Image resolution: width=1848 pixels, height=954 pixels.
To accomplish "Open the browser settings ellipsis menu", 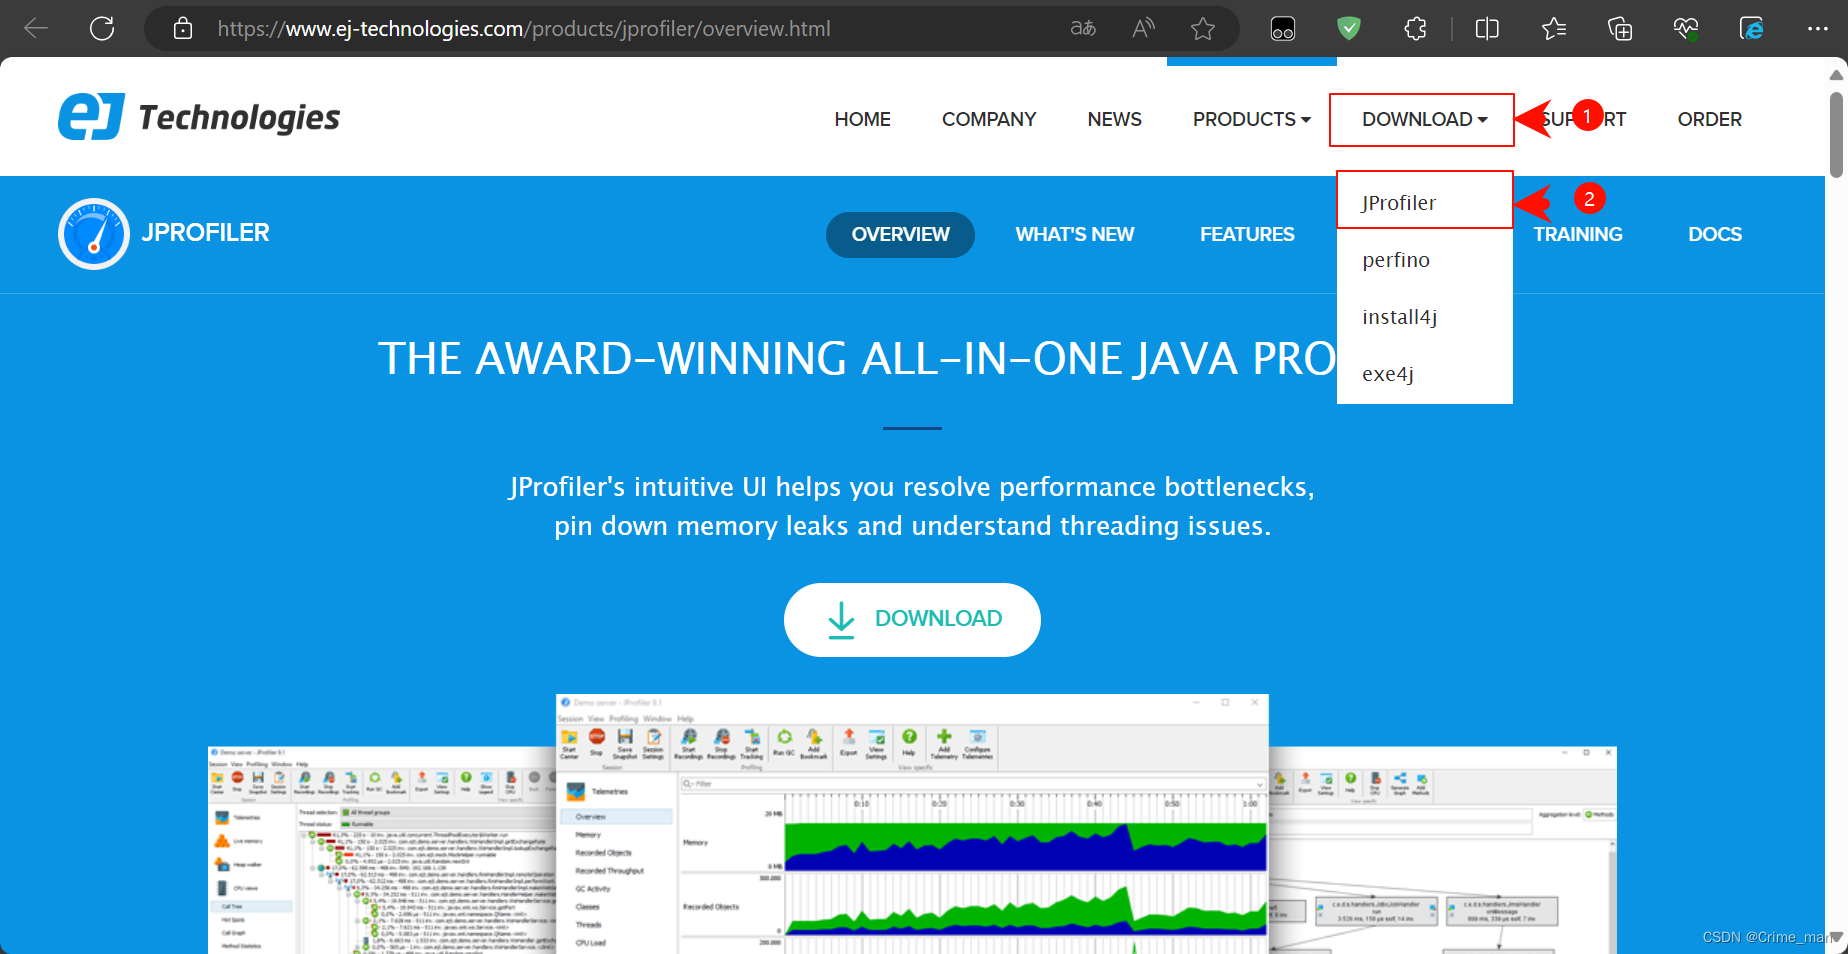I will tap(1818, 29).
